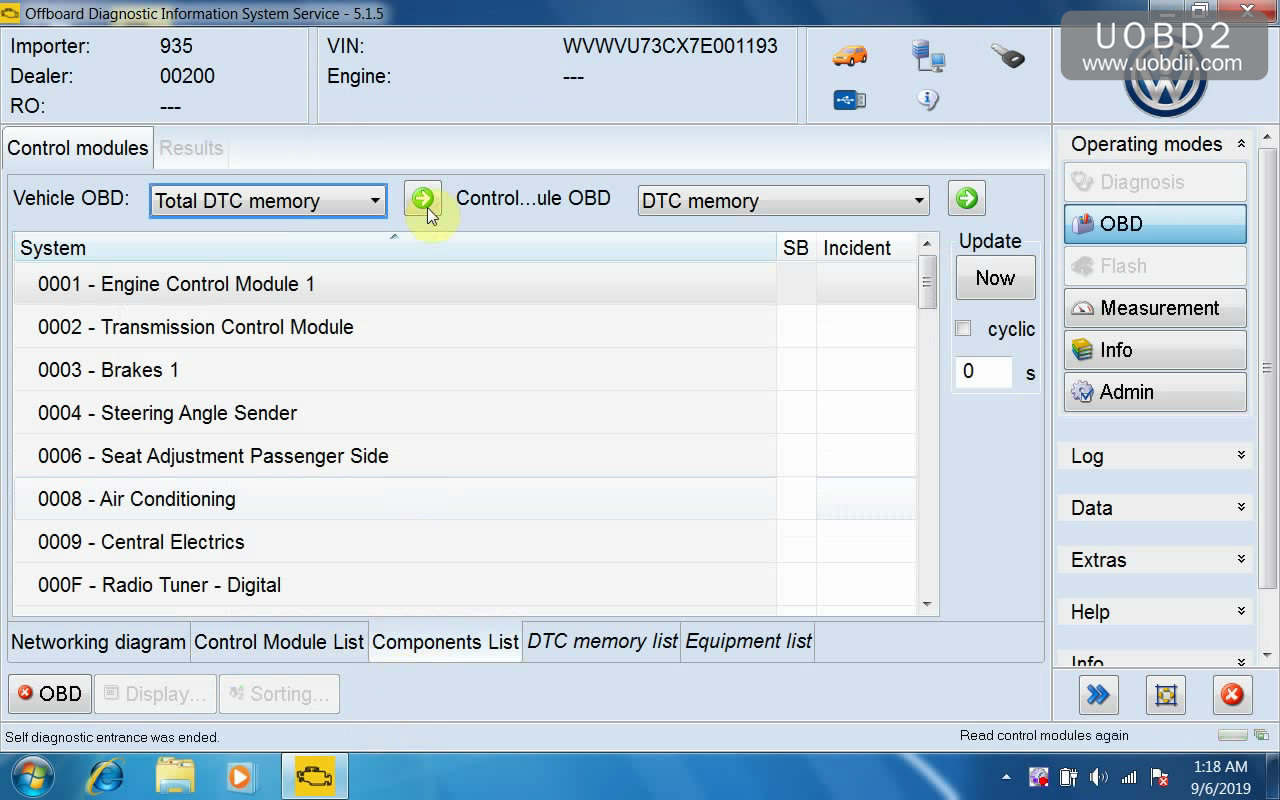Viewport: 1280px width, 800px height.
Task: Run Control module OBD green arrow
Action: (966, 199)
